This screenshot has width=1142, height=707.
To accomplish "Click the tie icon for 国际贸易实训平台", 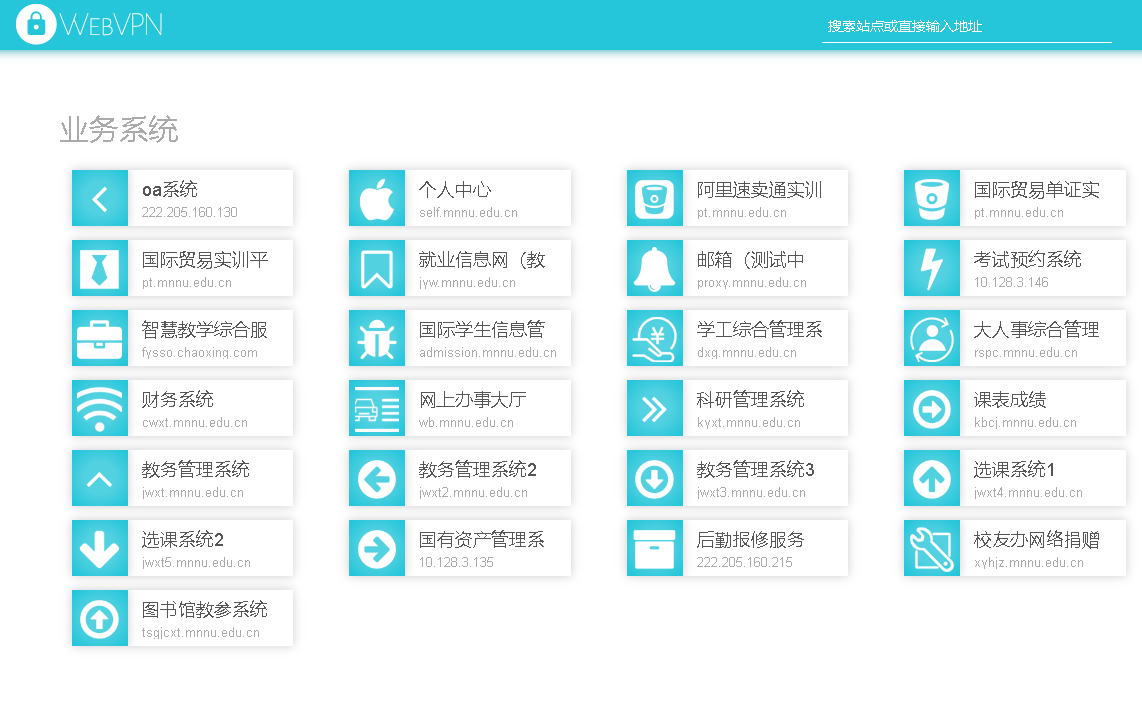I will pos(100,269).
